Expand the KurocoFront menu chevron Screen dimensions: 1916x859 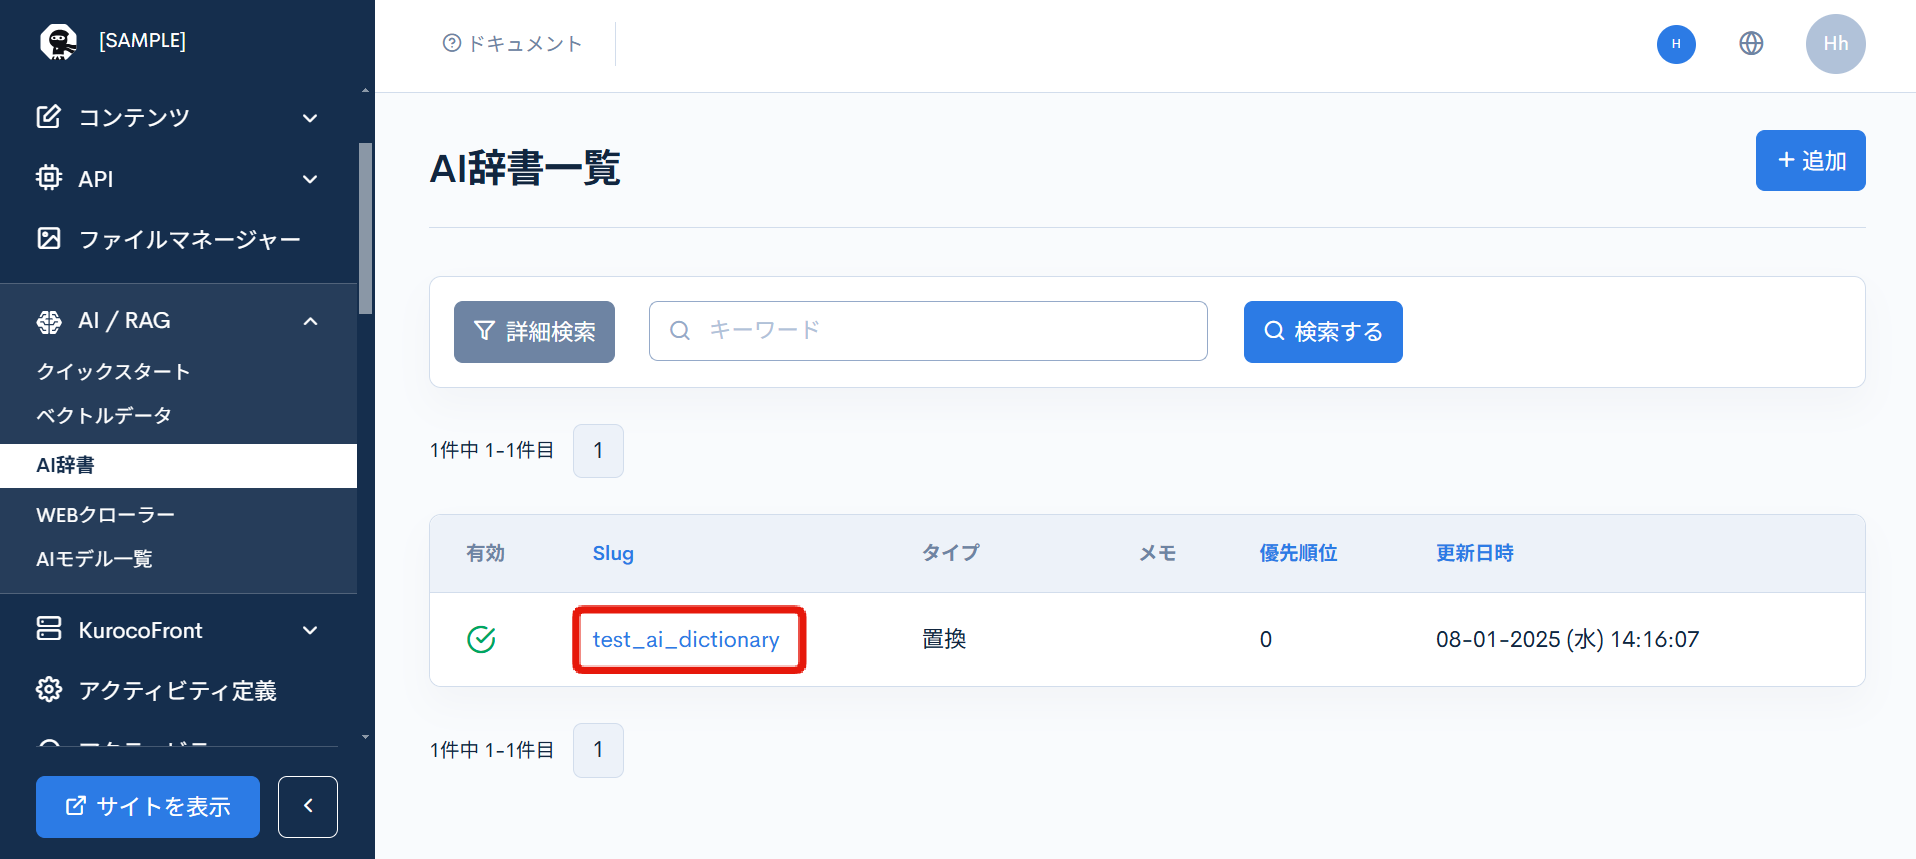click(310, 630)
